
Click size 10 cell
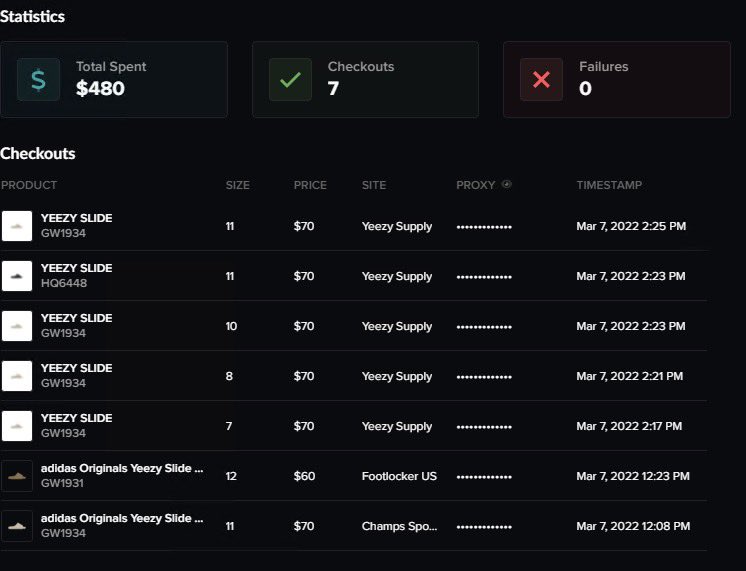[x=231, y=326]
